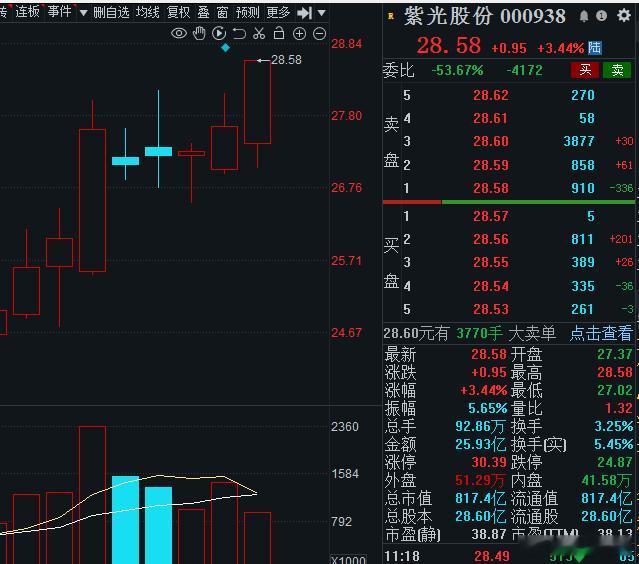Select sell level 4 price 28.61
Image resolution: width=639 pixels, height=564 pixels.
point(491,119)
